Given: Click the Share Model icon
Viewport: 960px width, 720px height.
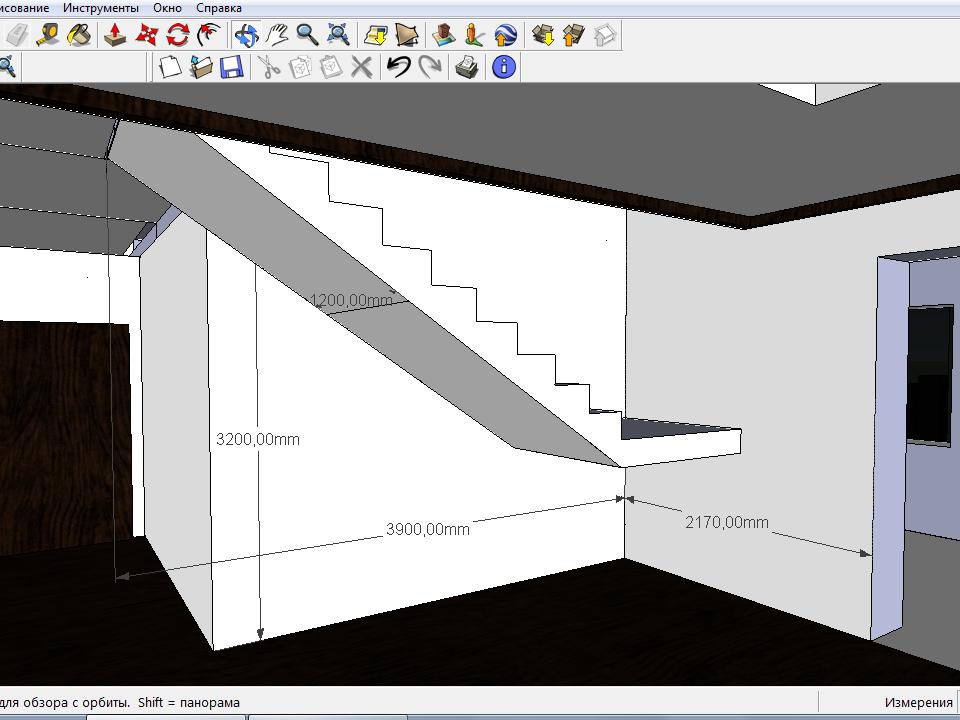Looking at the screenshot, I should click(x=573, y=36).
